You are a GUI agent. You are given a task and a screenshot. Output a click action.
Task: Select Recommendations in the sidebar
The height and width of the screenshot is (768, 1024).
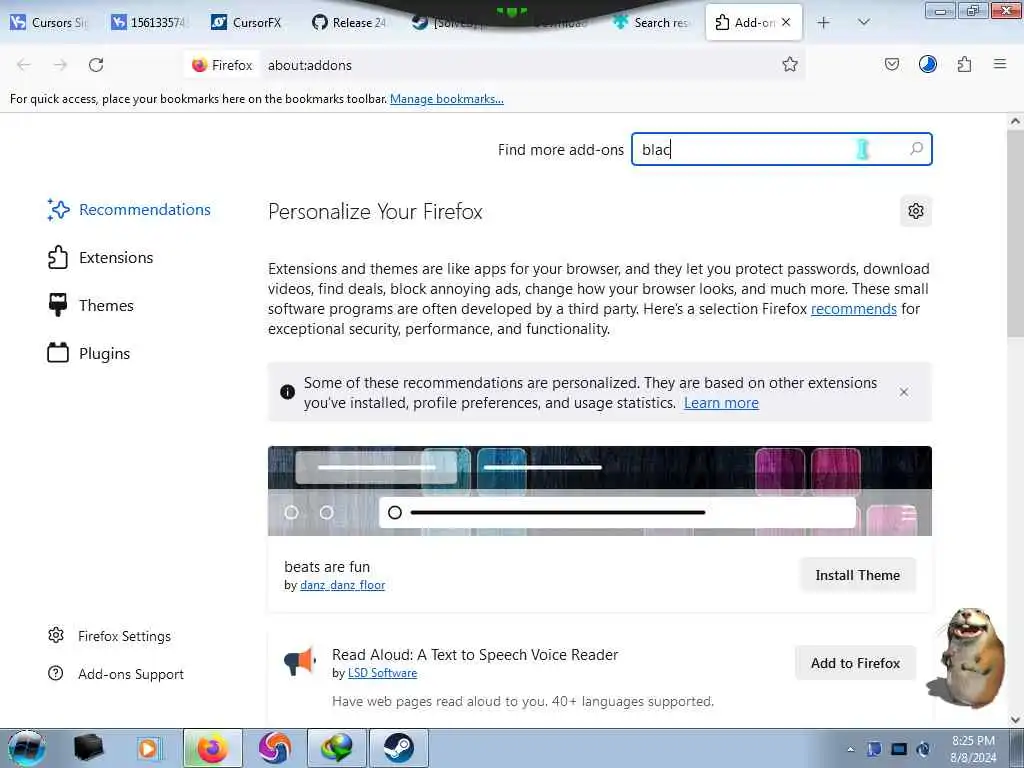tap(129, 210)
